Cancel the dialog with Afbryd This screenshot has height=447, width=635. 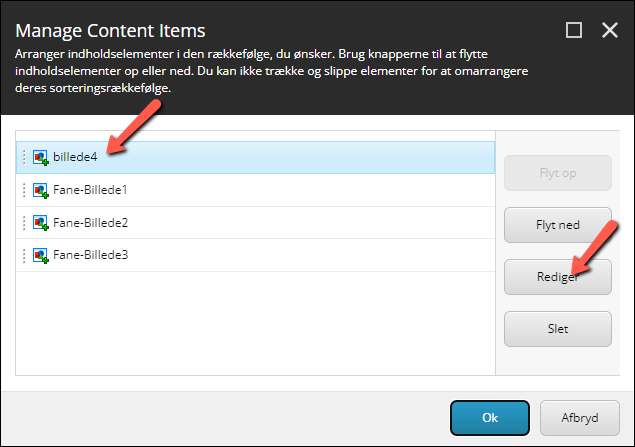click(x=580, y=418)
